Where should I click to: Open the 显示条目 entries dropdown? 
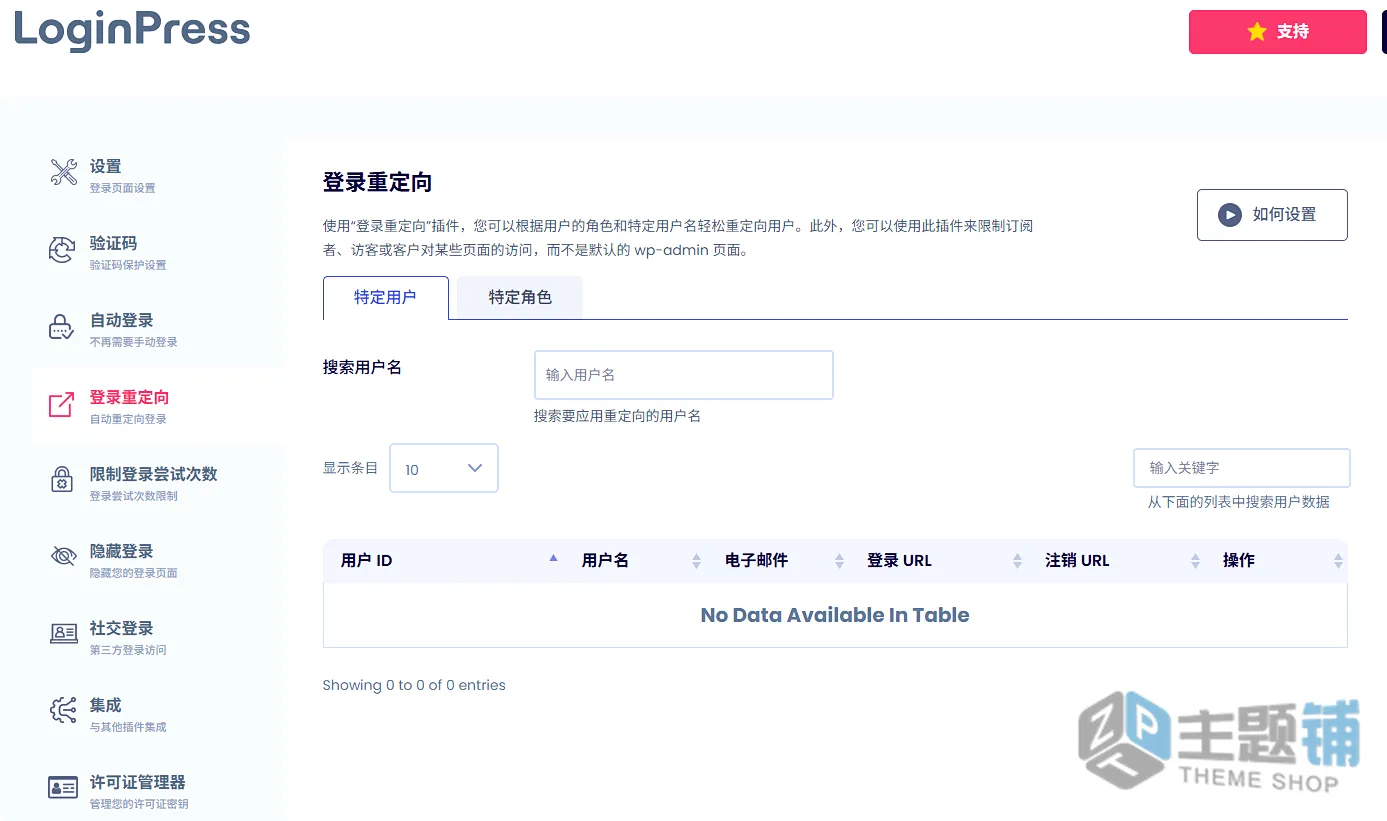tap(444, 468)
